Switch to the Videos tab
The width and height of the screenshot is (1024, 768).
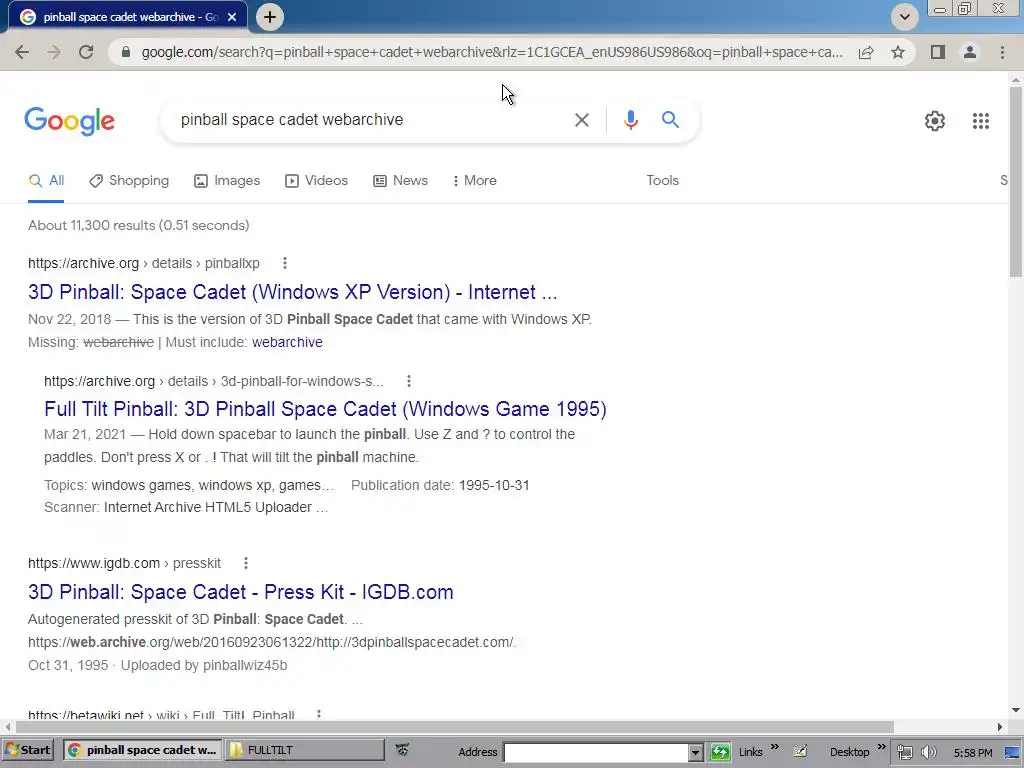coord(317,181)
